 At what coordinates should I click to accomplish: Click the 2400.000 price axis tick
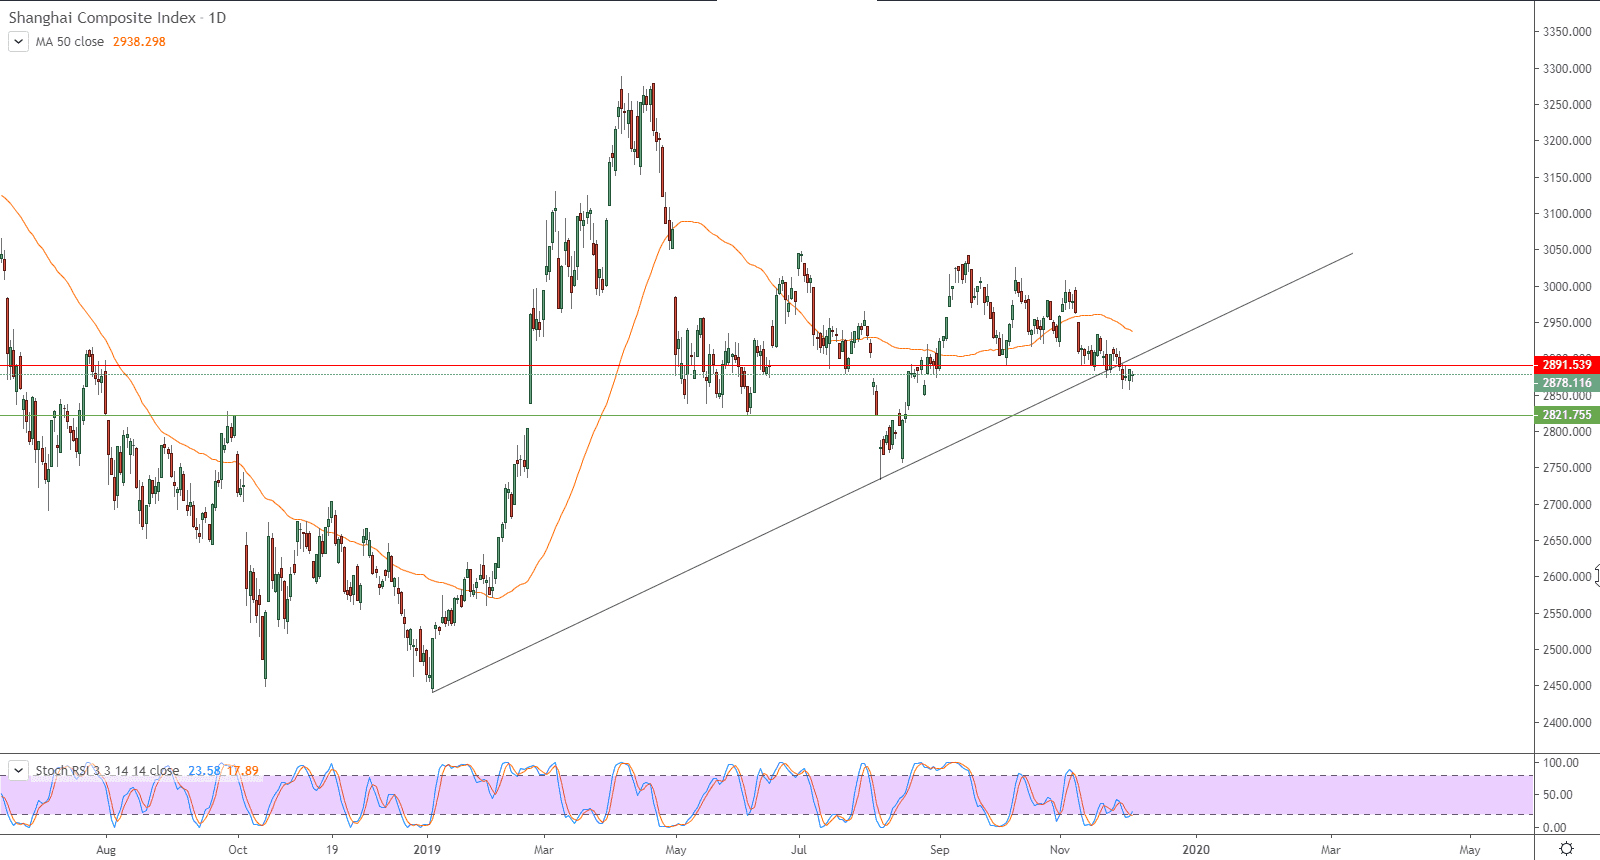tap(1567, 723)
